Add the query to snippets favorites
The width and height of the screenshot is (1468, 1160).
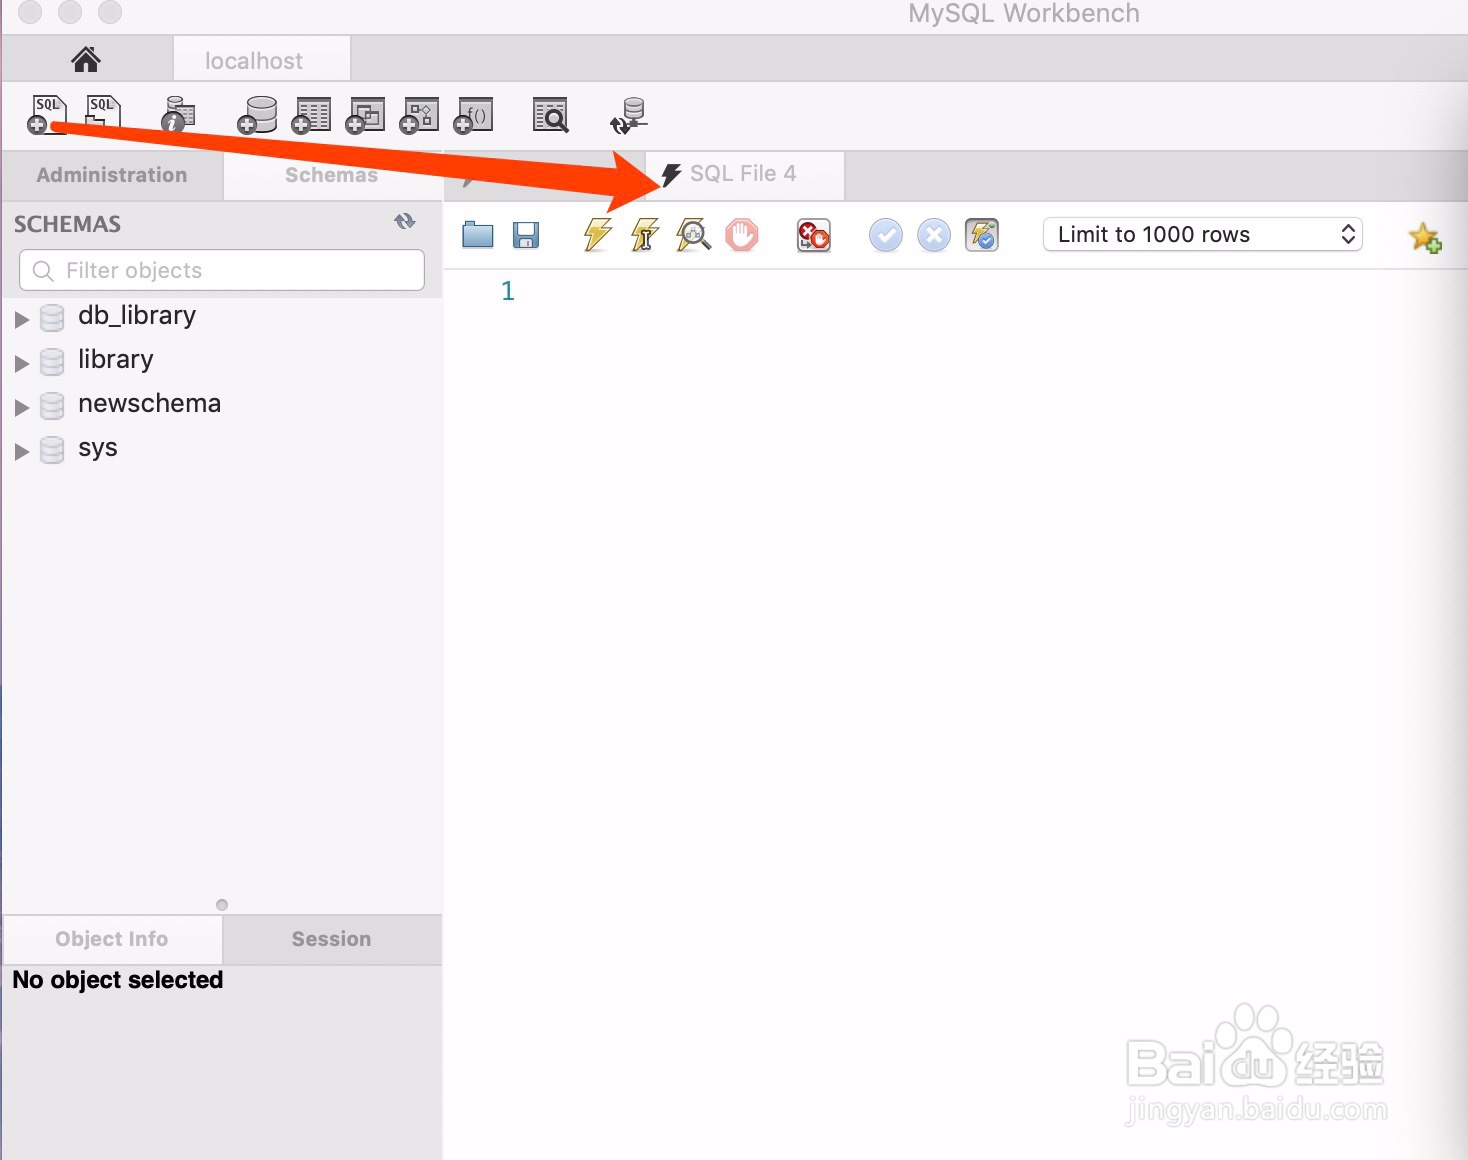click(x=1425, y=238)
